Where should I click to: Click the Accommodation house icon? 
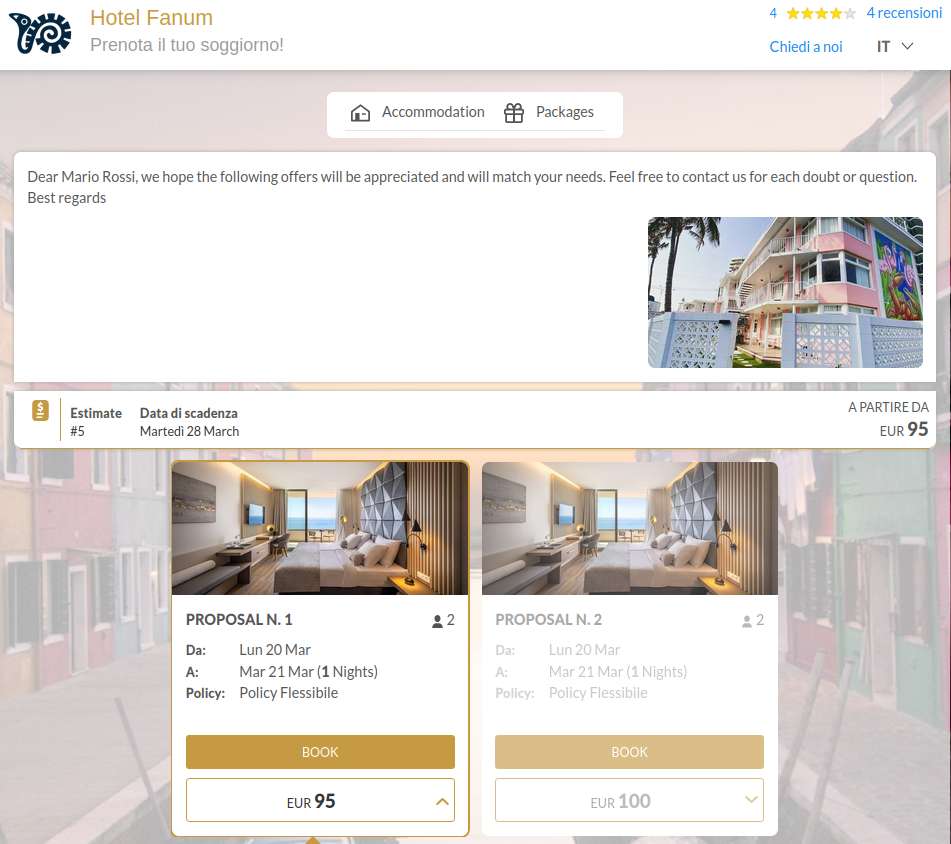pyautogui.click(x=360, y=113)
